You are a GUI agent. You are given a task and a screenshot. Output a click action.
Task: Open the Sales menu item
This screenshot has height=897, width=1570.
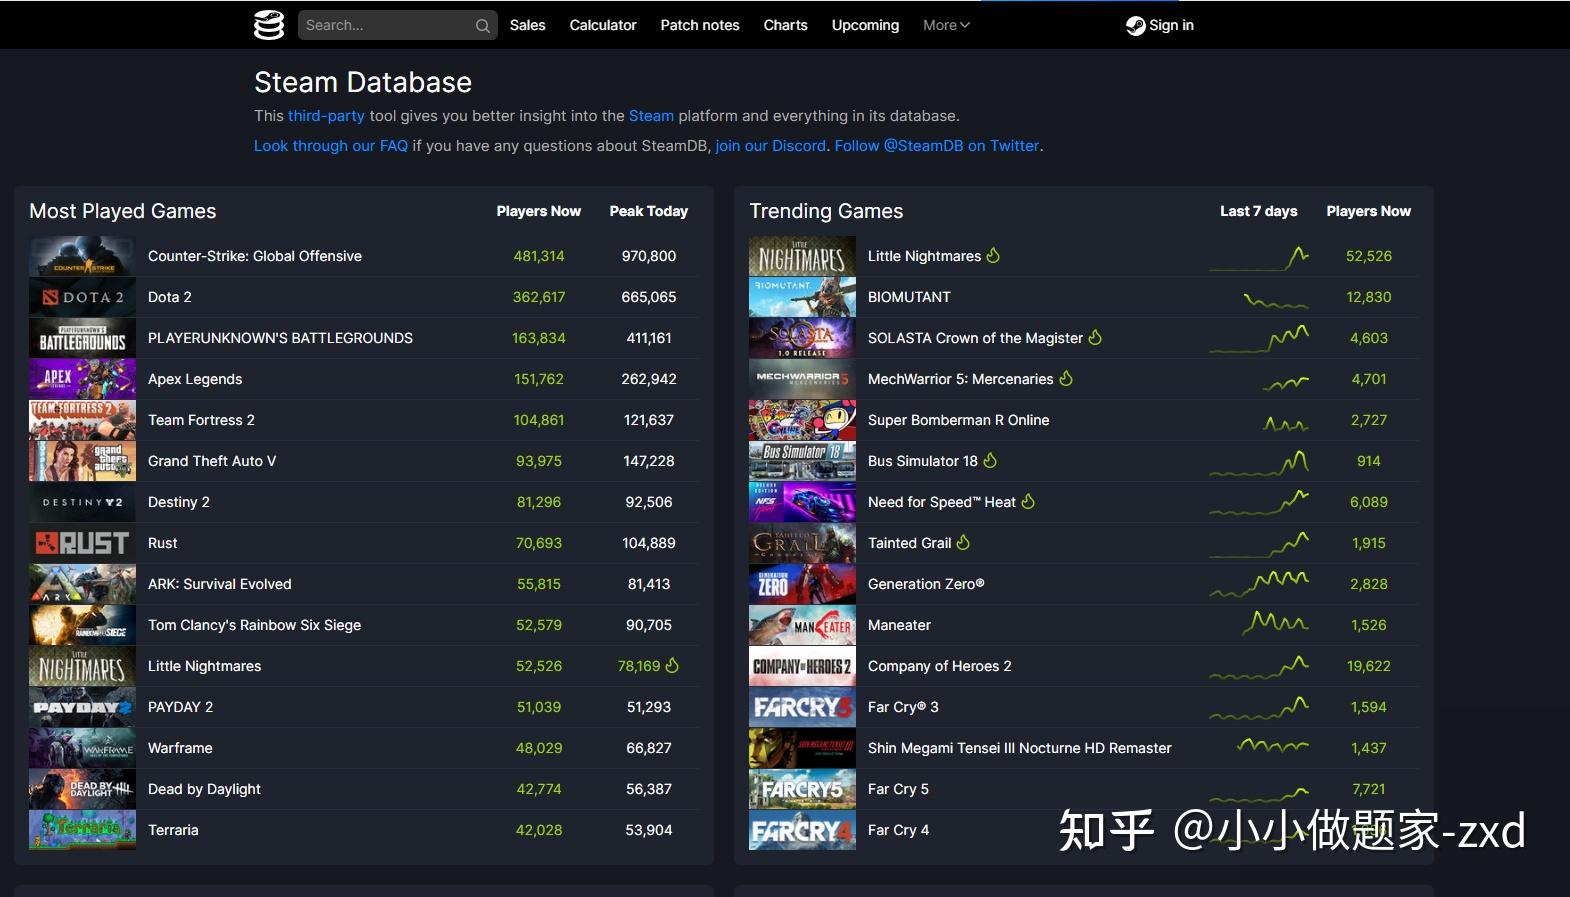point(527,25)
